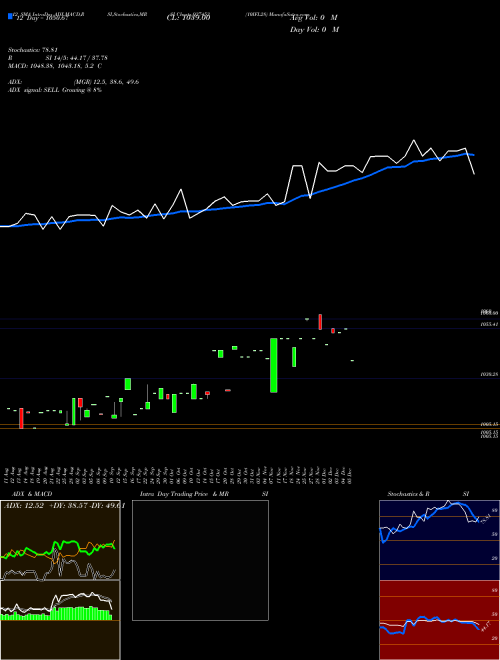Image resolution: width=500 pixels, height=660 pixels.
Task: Click the ADX signal: SELL Growing text
Action: (55, 90)
